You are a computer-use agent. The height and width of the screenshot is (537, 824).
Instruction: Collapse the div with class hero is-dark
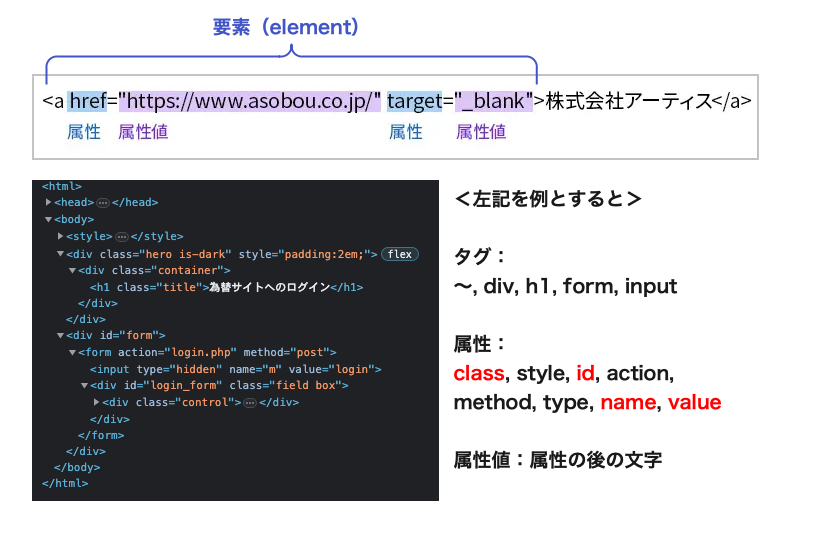(61, 254)
